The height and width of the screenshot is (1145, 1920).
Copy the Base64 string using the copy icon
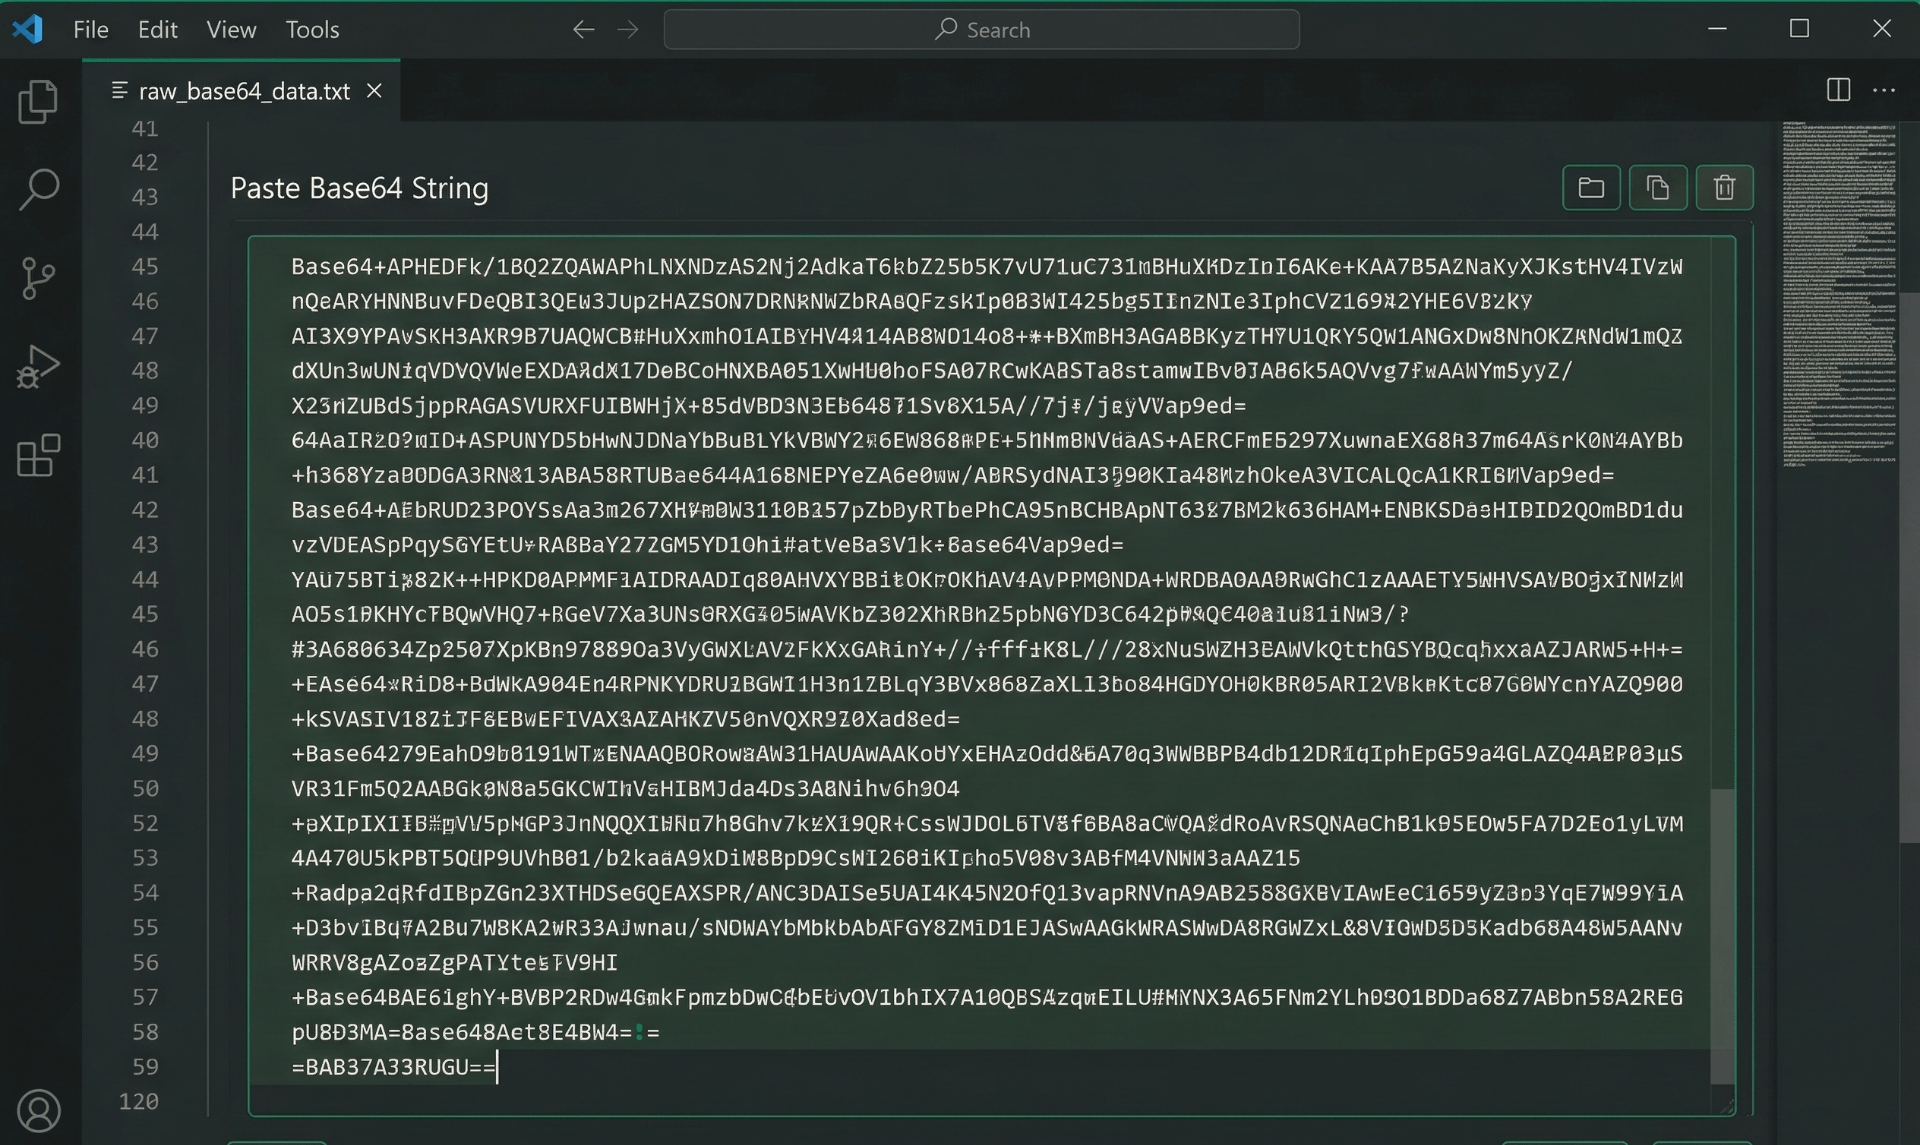1657,187
